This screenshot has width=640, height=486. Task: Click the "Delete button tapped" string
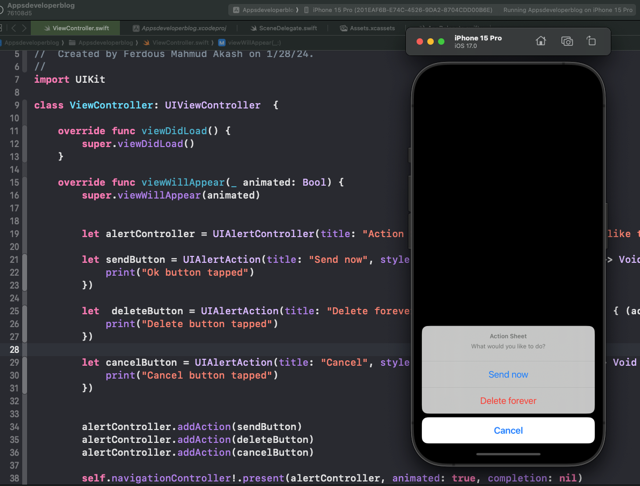coord(207,324)
